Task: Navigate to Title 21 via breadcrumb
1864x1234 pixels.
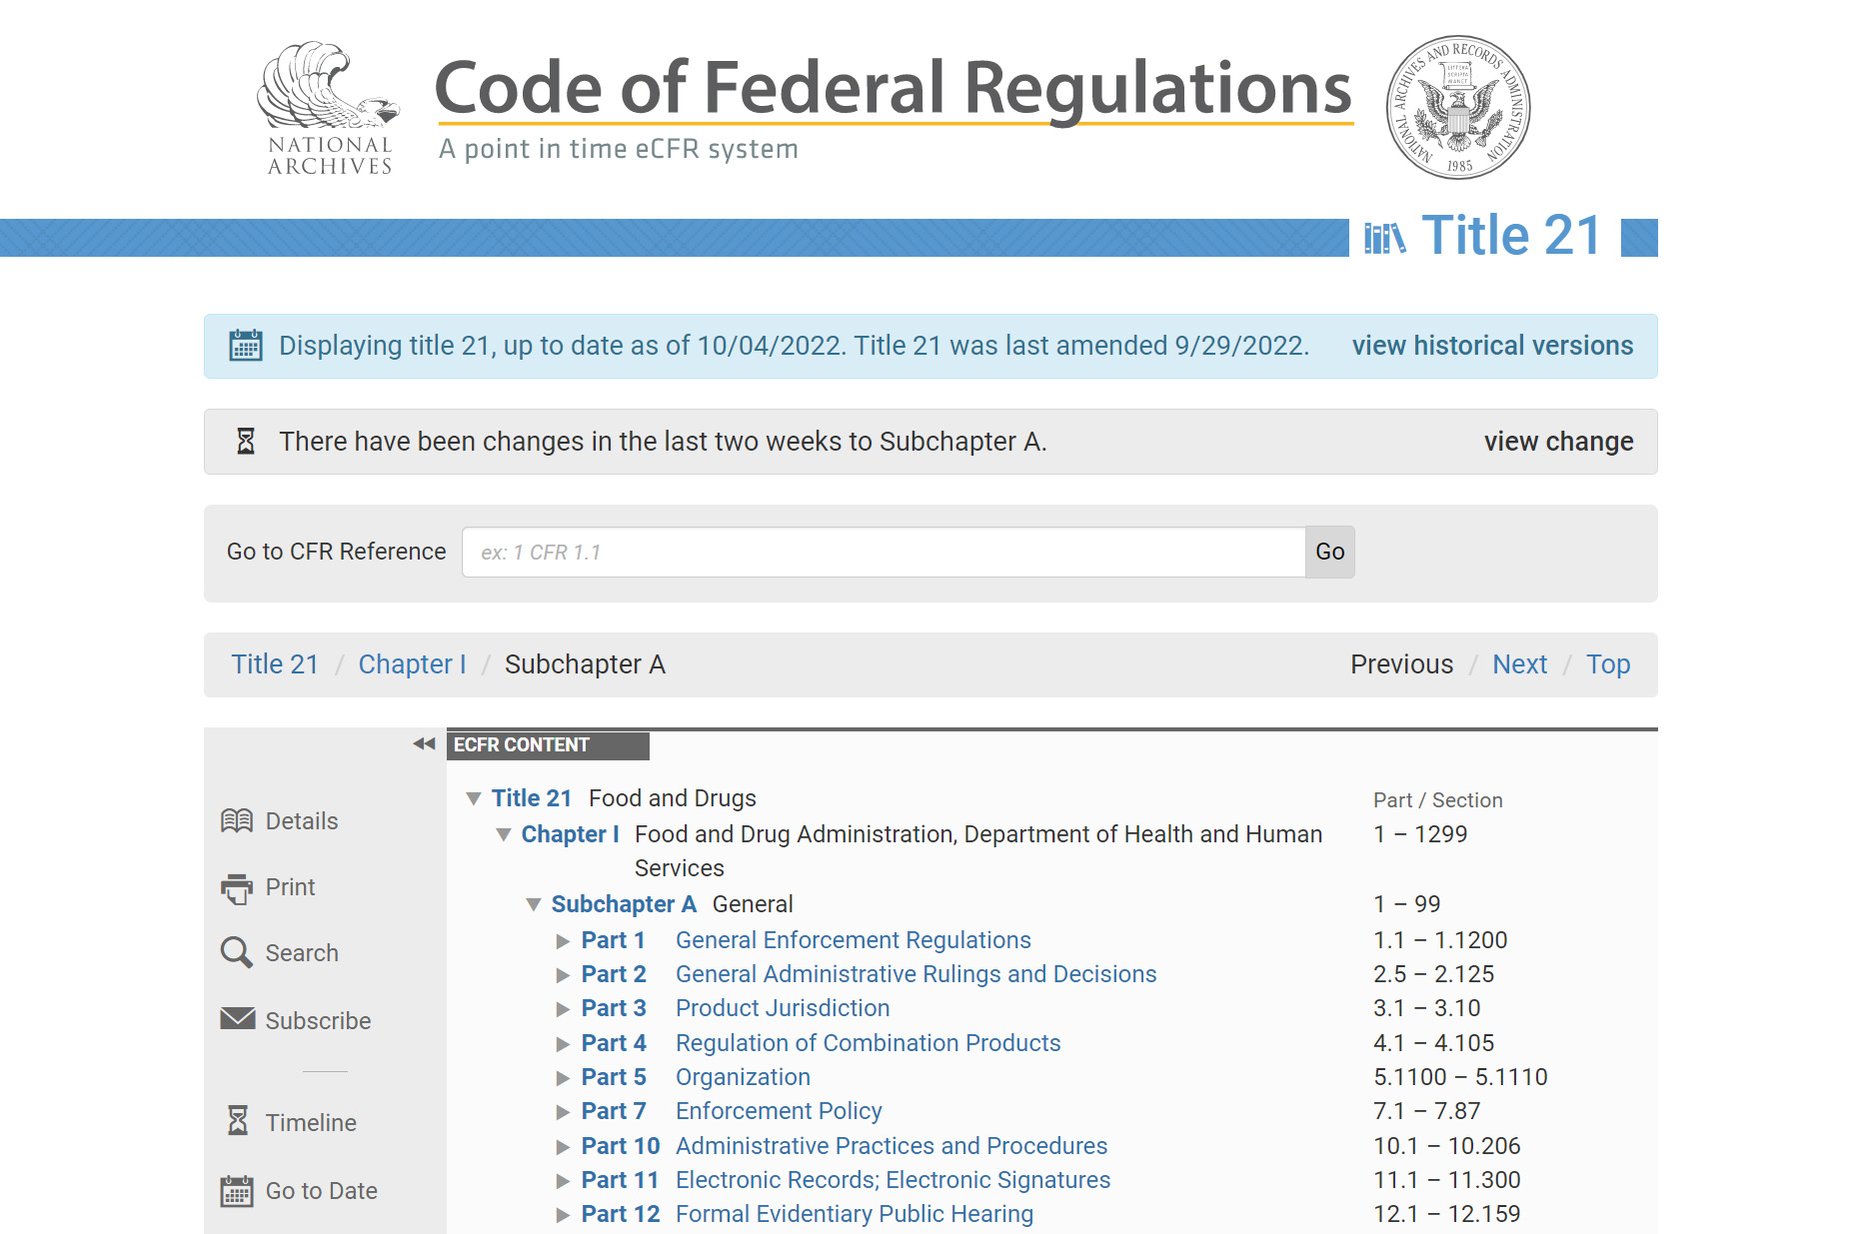Action: (274, 663)
